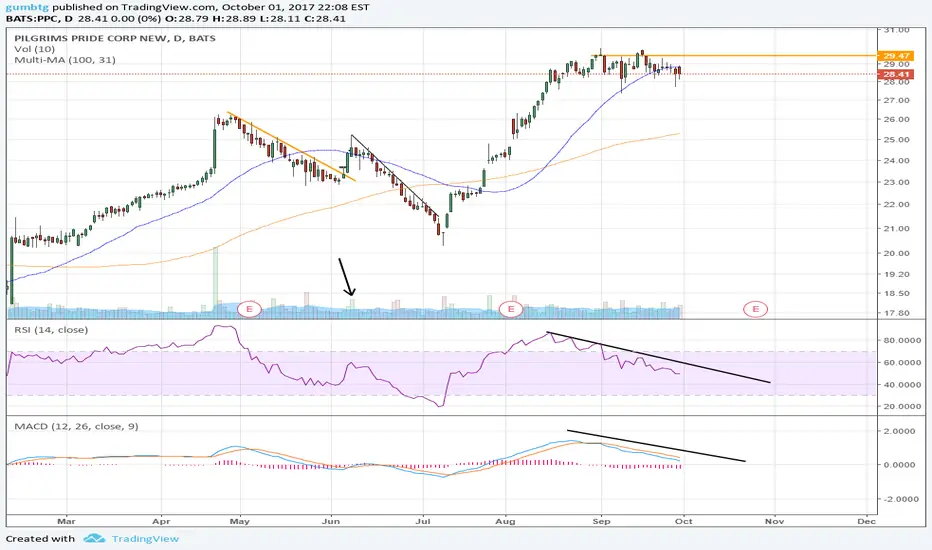Screen dimensions: 932x550
Task: Click the Jun label on time axis
Action: pos(330,521)
